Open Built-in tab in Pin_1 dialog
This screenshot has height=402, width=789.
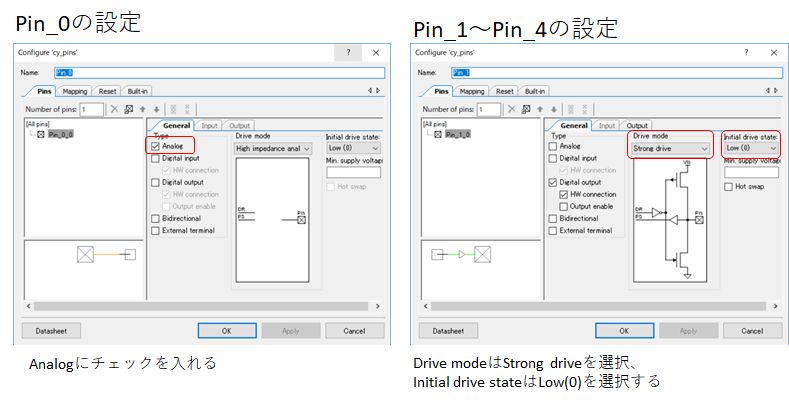(x=534, y=91)
